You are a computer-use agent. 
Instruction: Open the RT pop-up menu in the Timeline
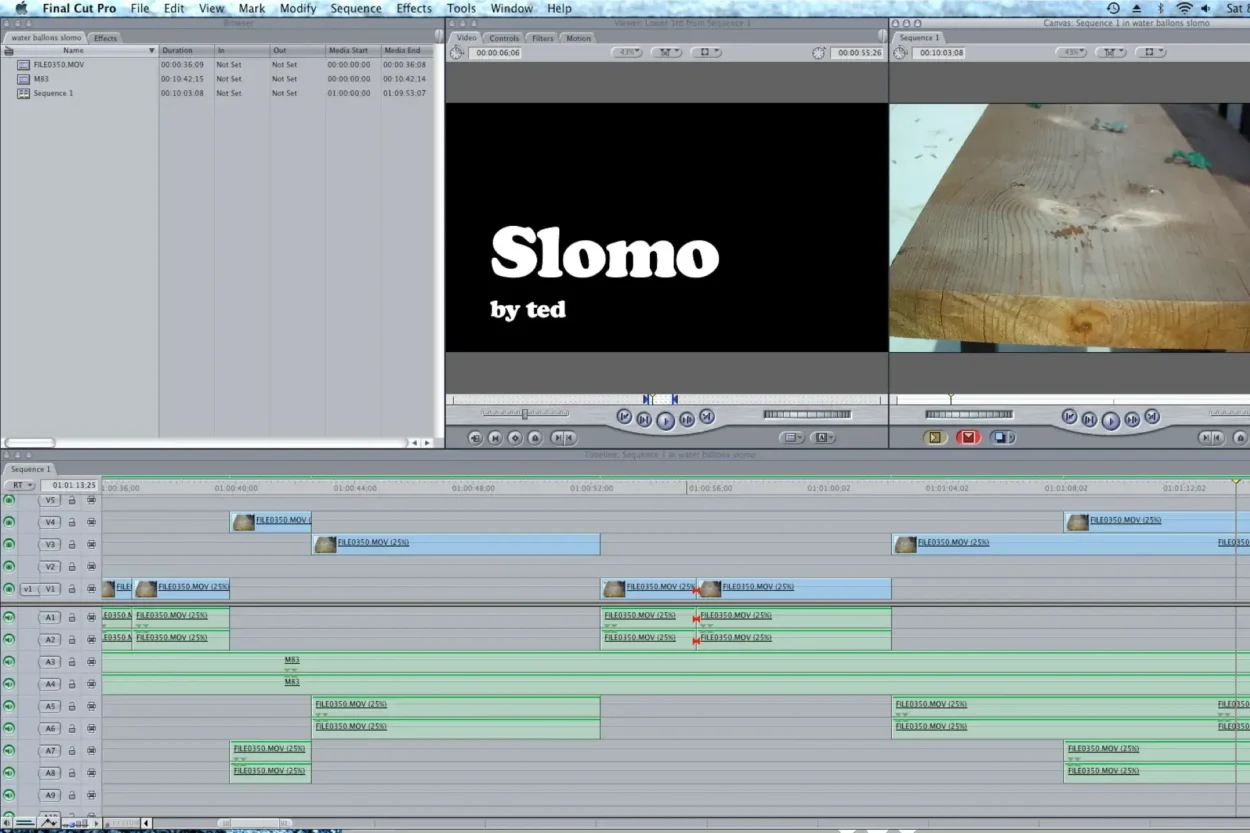tap(19, 485)
